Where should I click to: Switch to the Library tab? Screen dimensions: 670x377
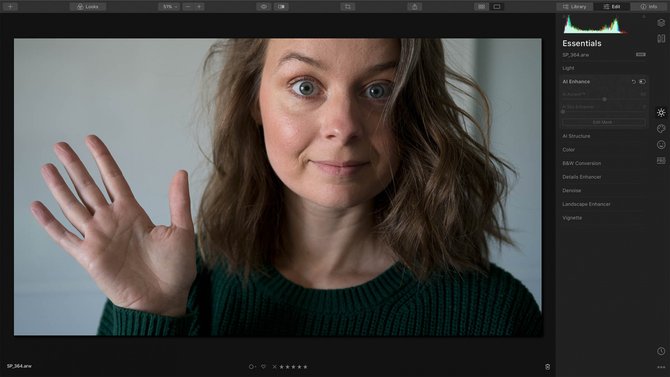coord(574,6)
